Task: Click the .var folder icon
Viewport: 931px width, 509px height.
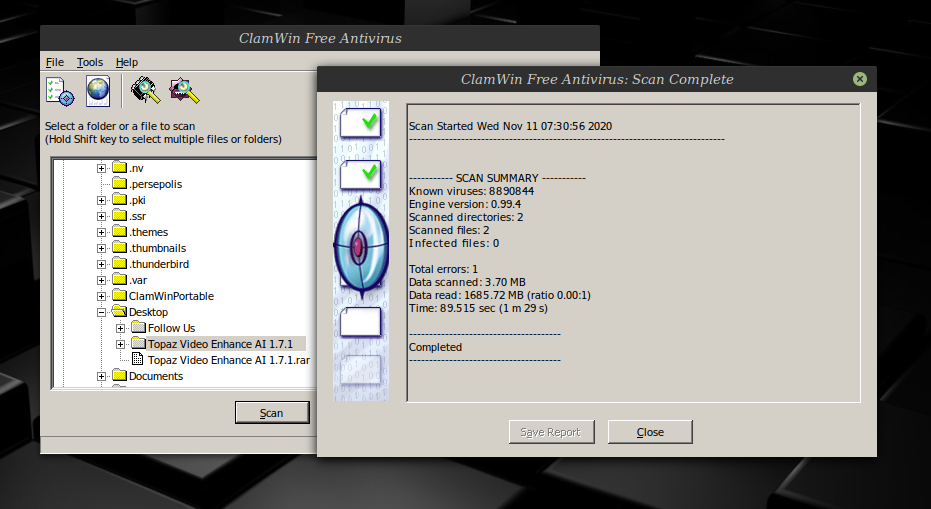Action: click(x=119, y=280)
